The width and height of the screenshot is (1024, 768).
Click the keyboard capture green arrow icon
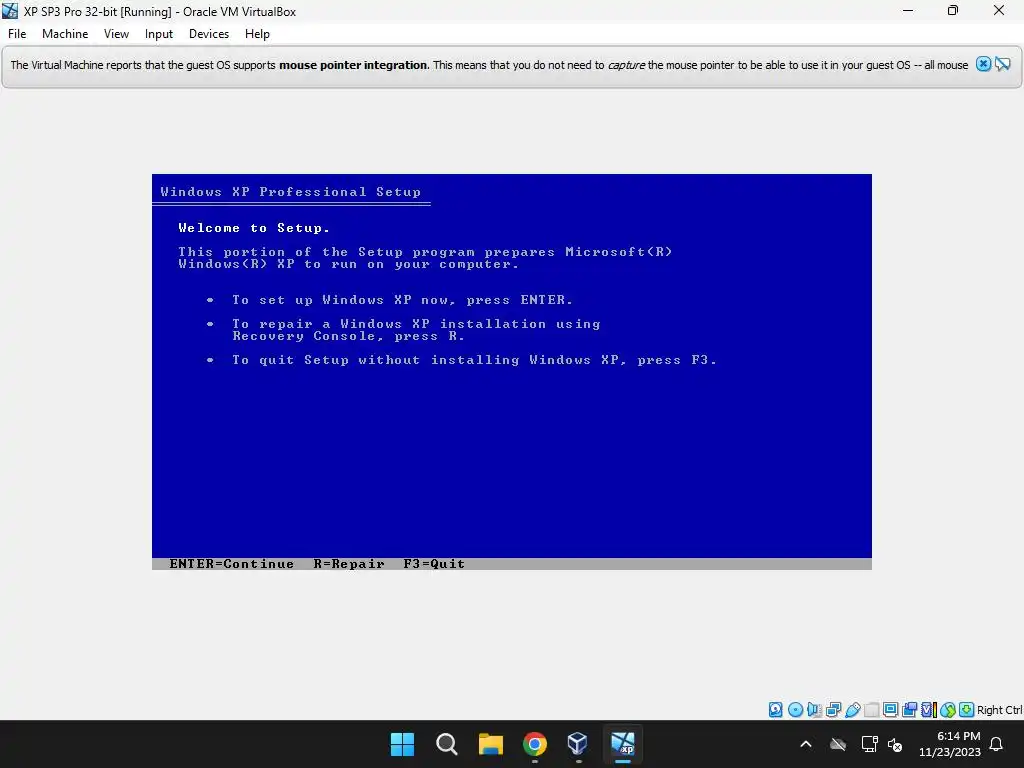coord(967,709)
